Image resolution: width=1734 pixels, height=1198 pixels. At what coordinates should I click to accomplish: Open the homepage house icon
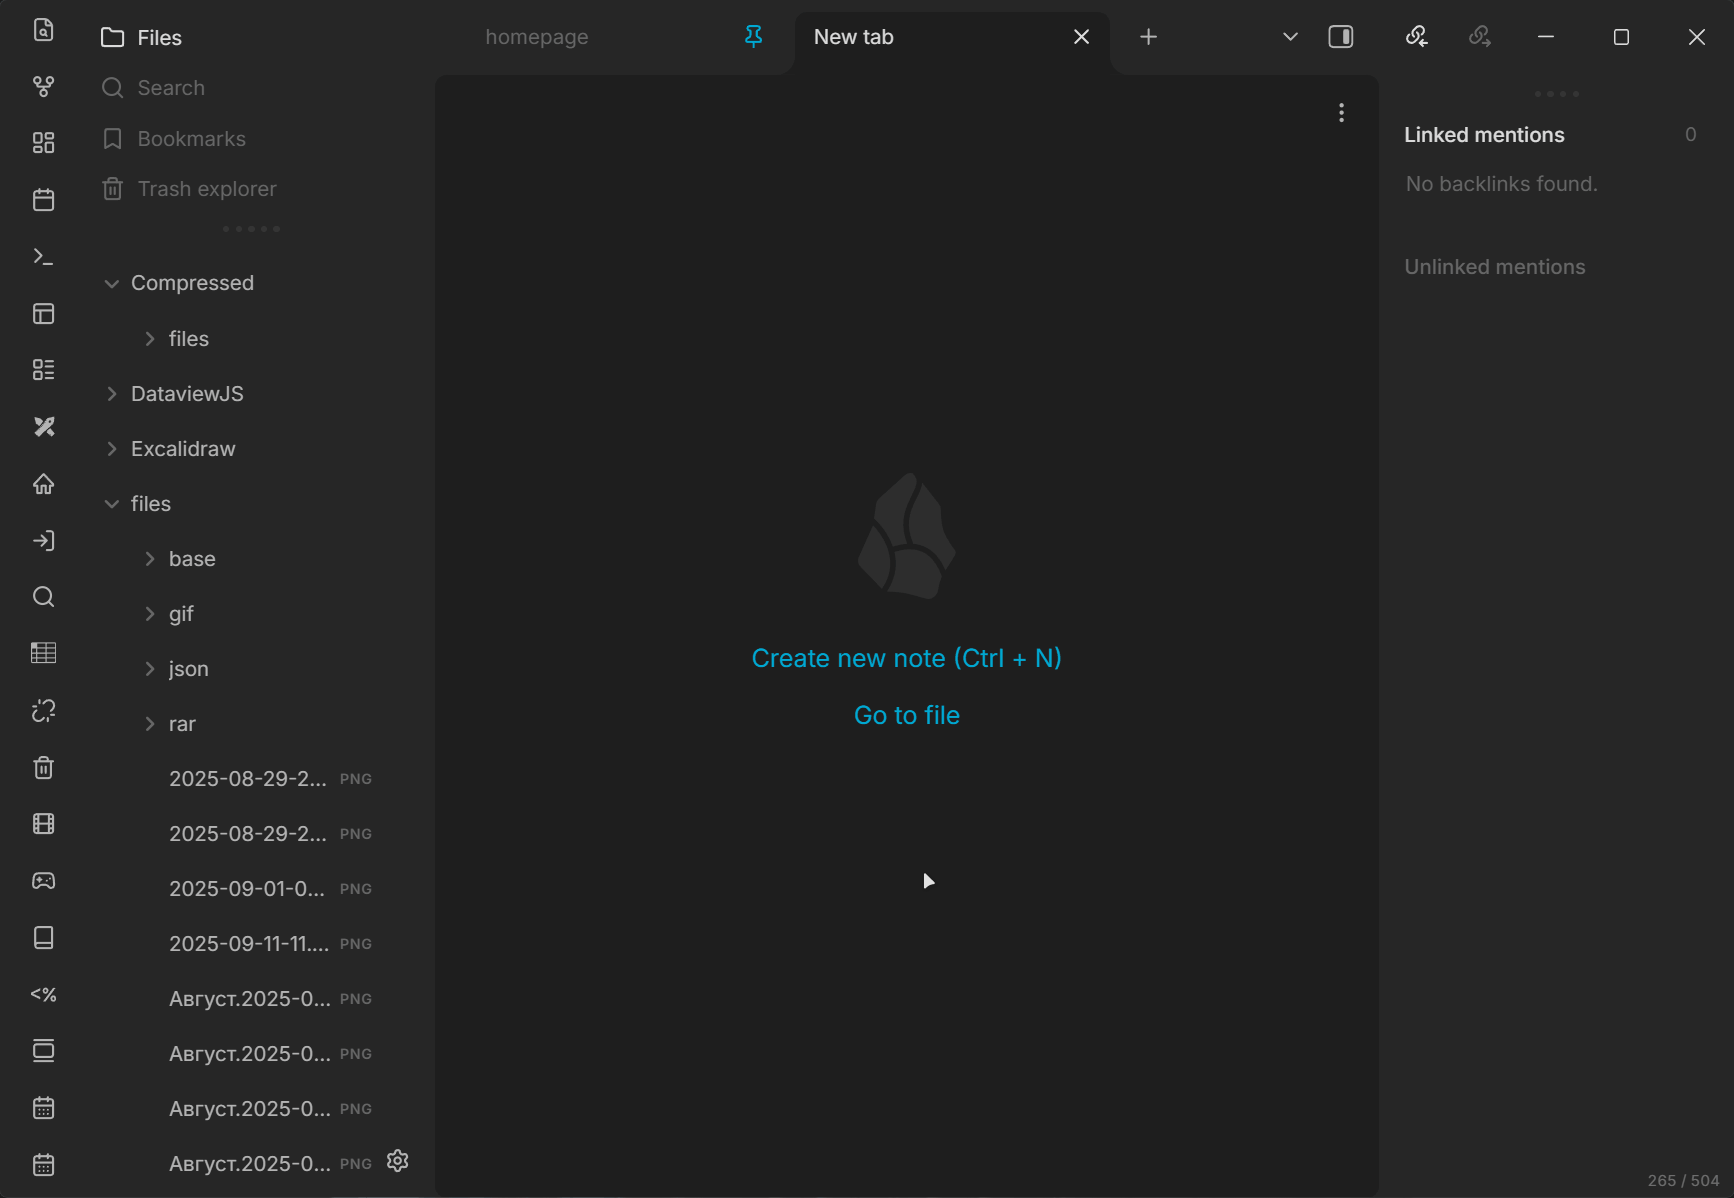tap(43, 484)
